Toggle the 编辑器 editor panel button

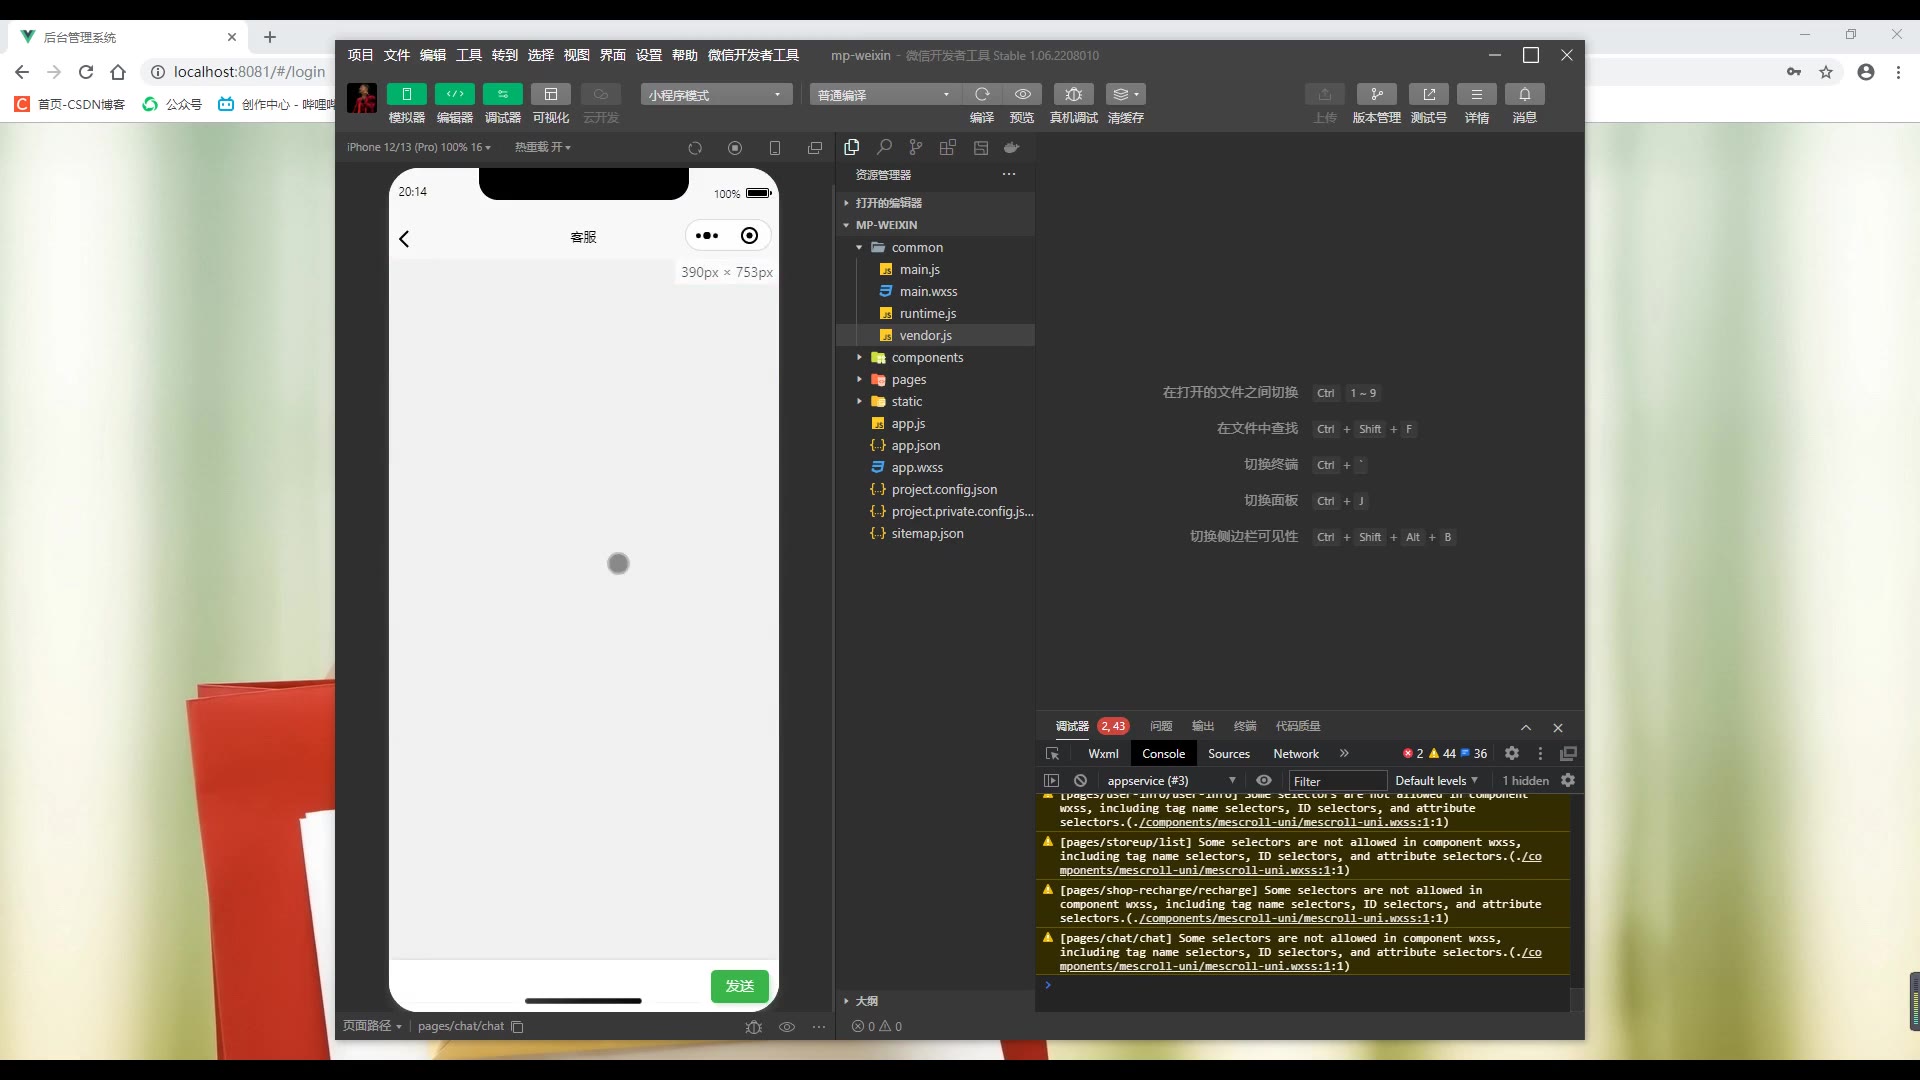tap(454, 94)
